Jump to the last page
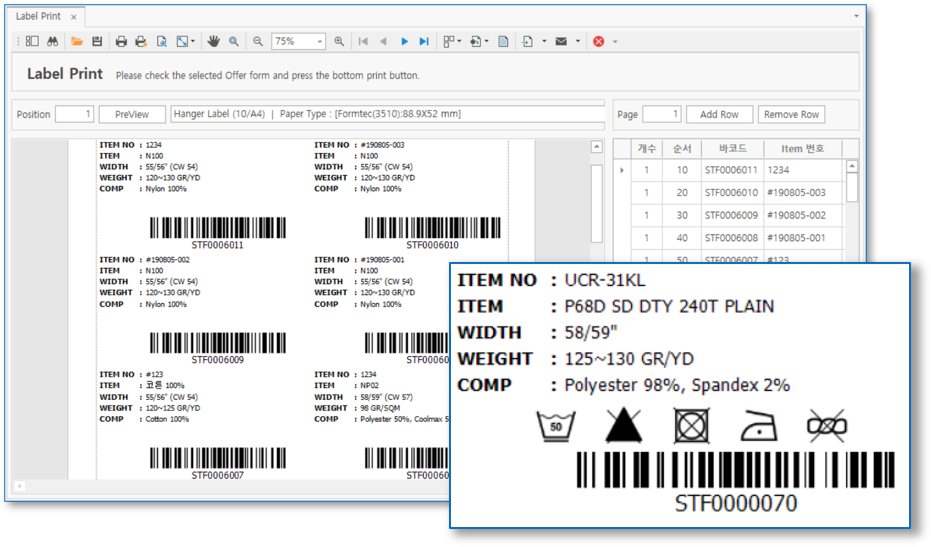 [424, 42]
